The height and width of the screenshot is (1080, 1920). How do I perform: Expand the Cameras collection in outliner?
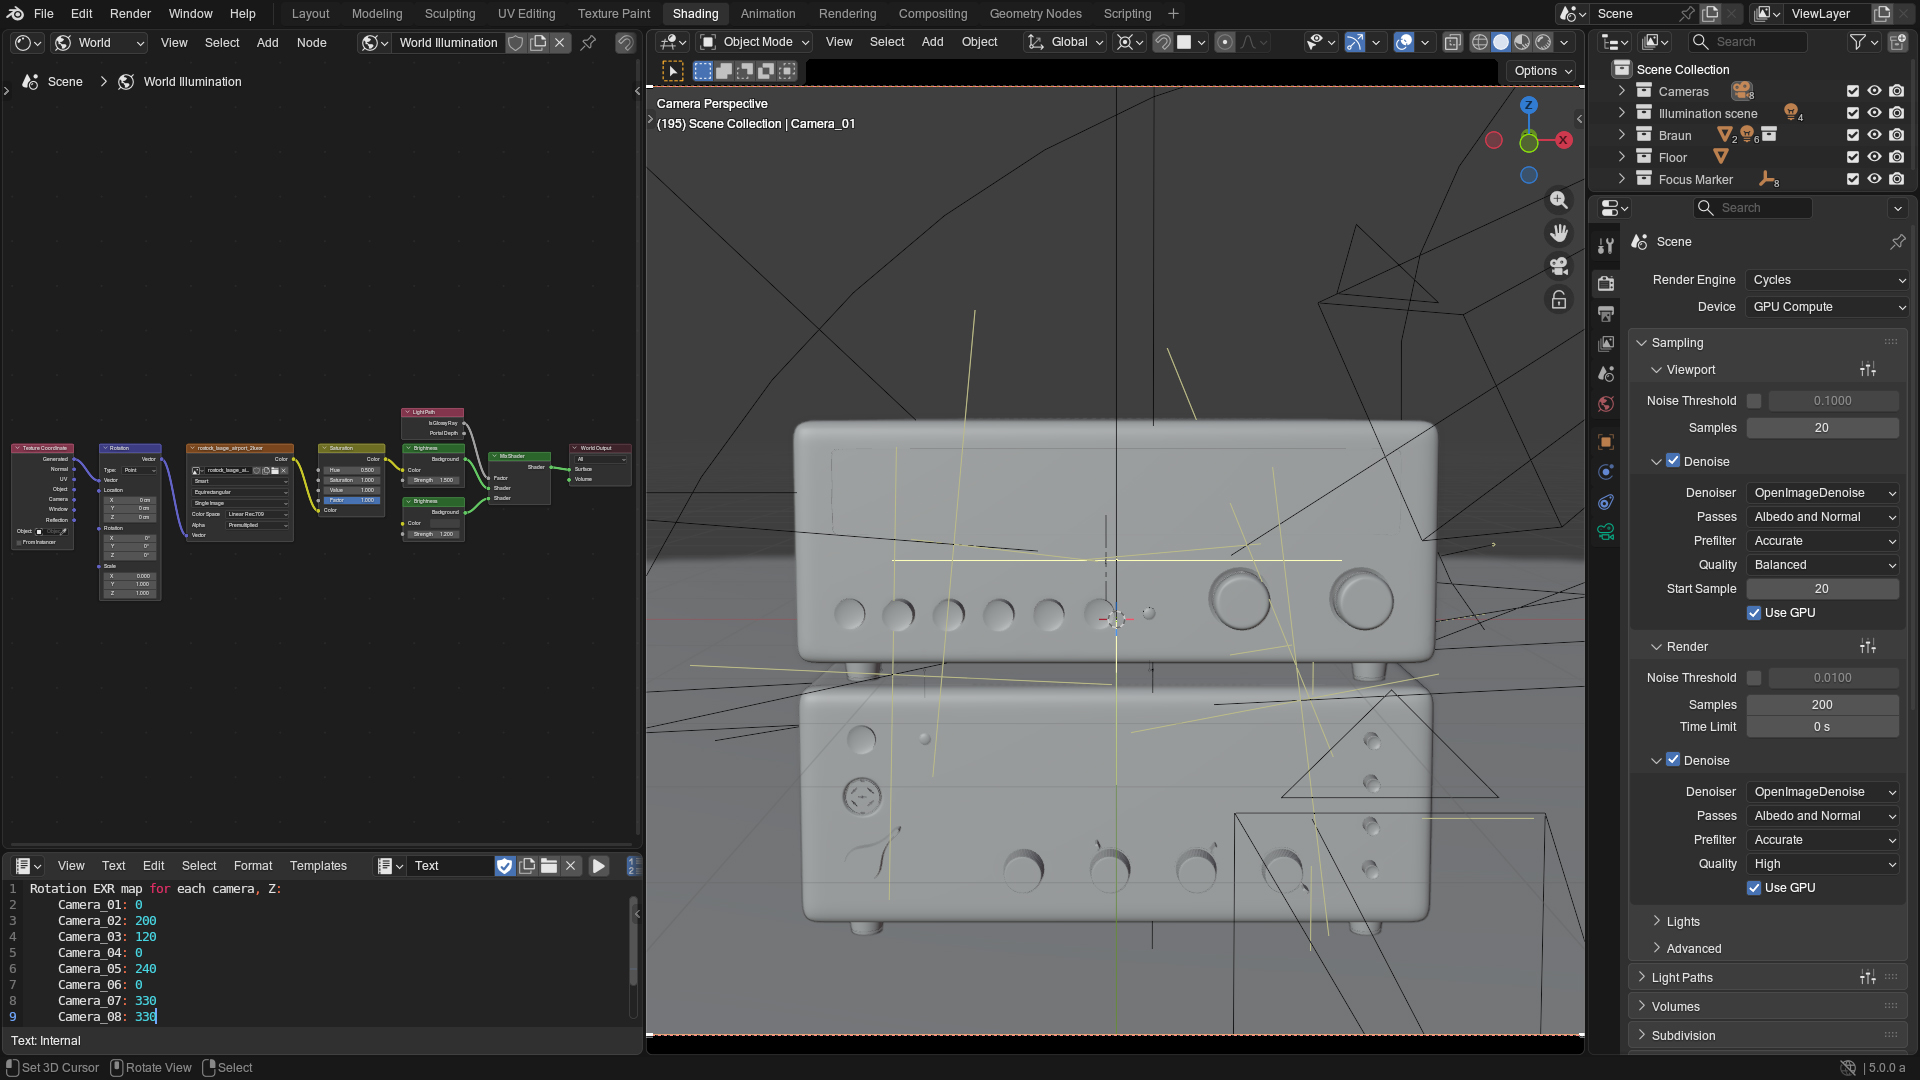click(1622, 91)
